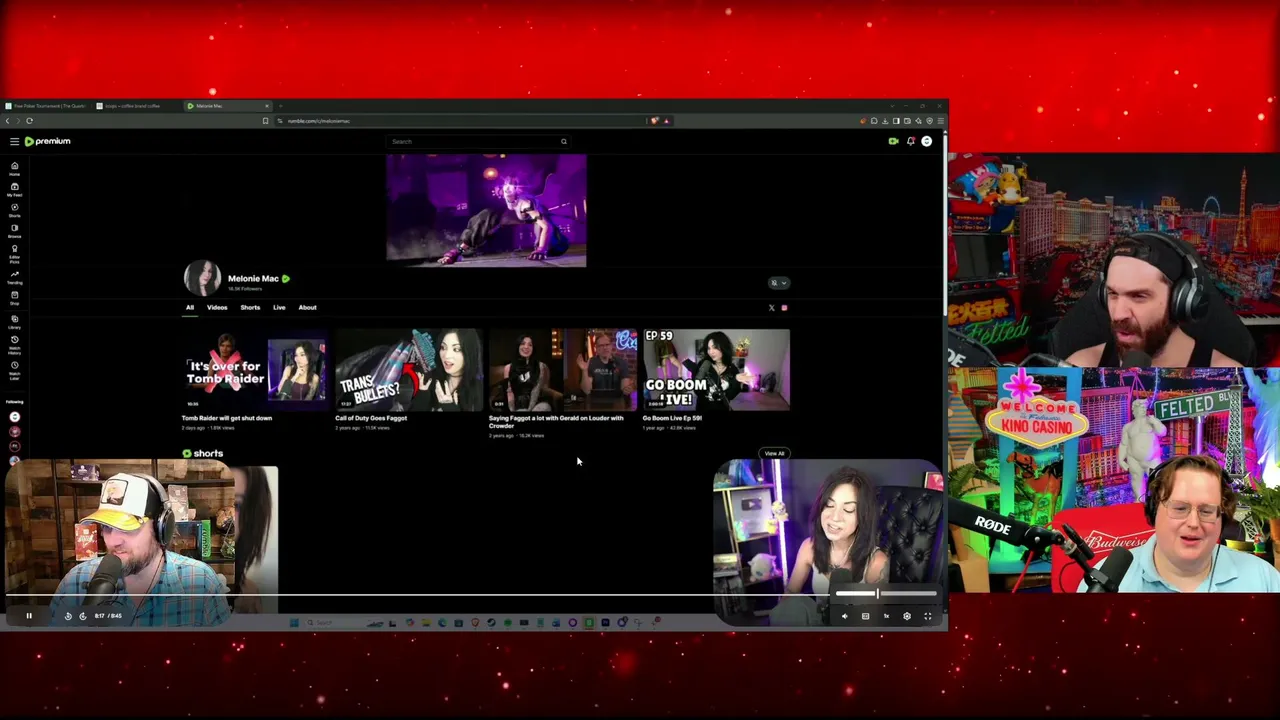Click Melonie Mac's channel avatar

(x=202, y=279)
